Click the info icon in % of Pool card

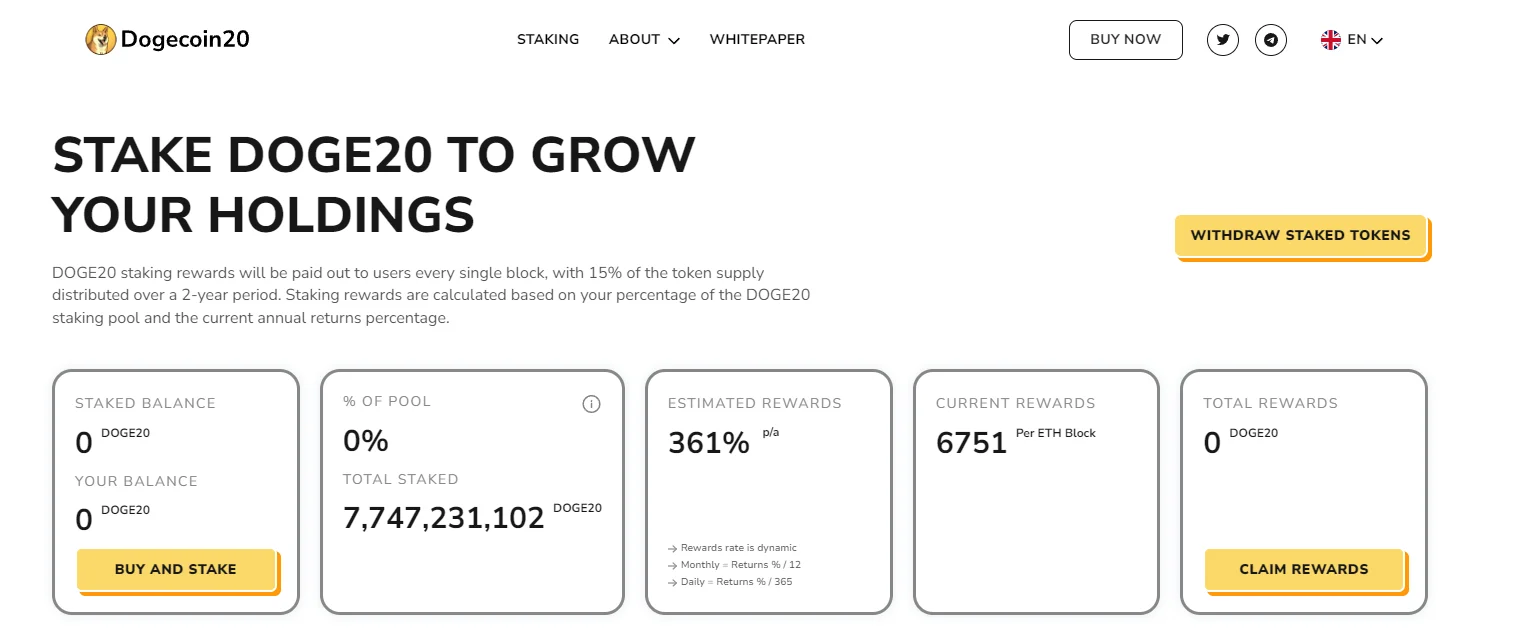tap(591, 404)
